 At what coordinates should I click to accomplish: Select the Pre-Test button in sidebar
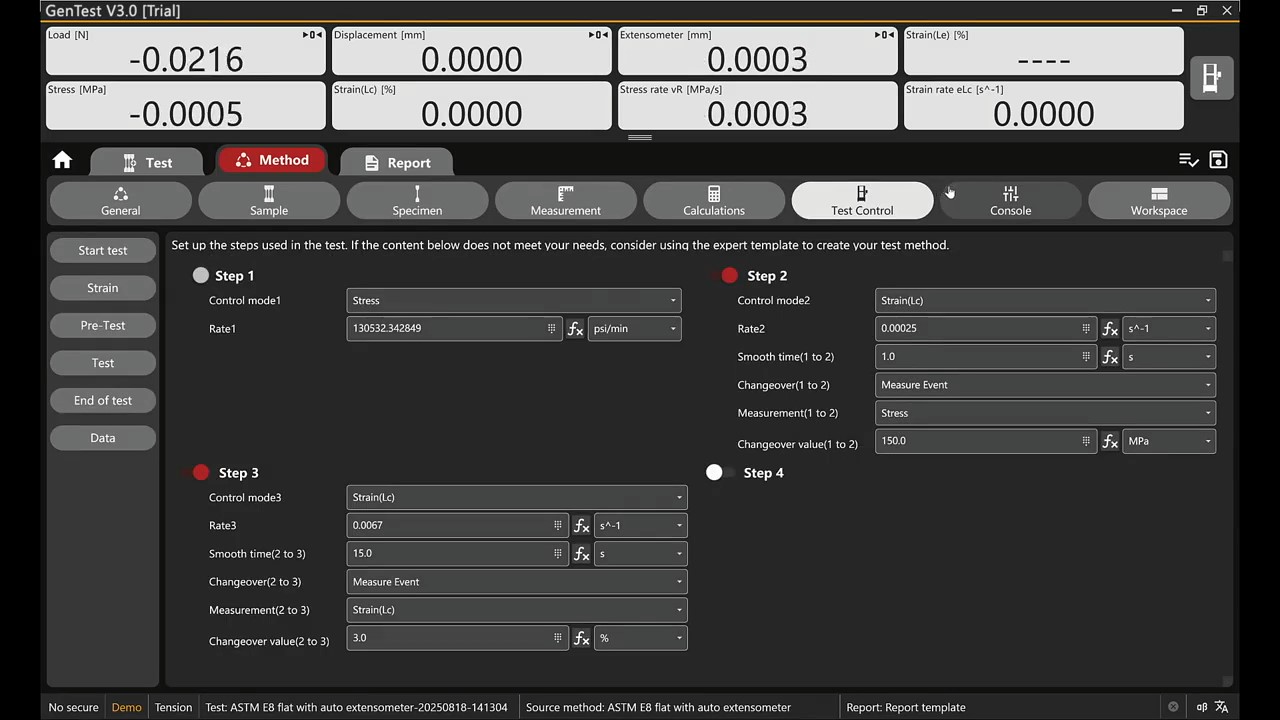click(103, 326)
